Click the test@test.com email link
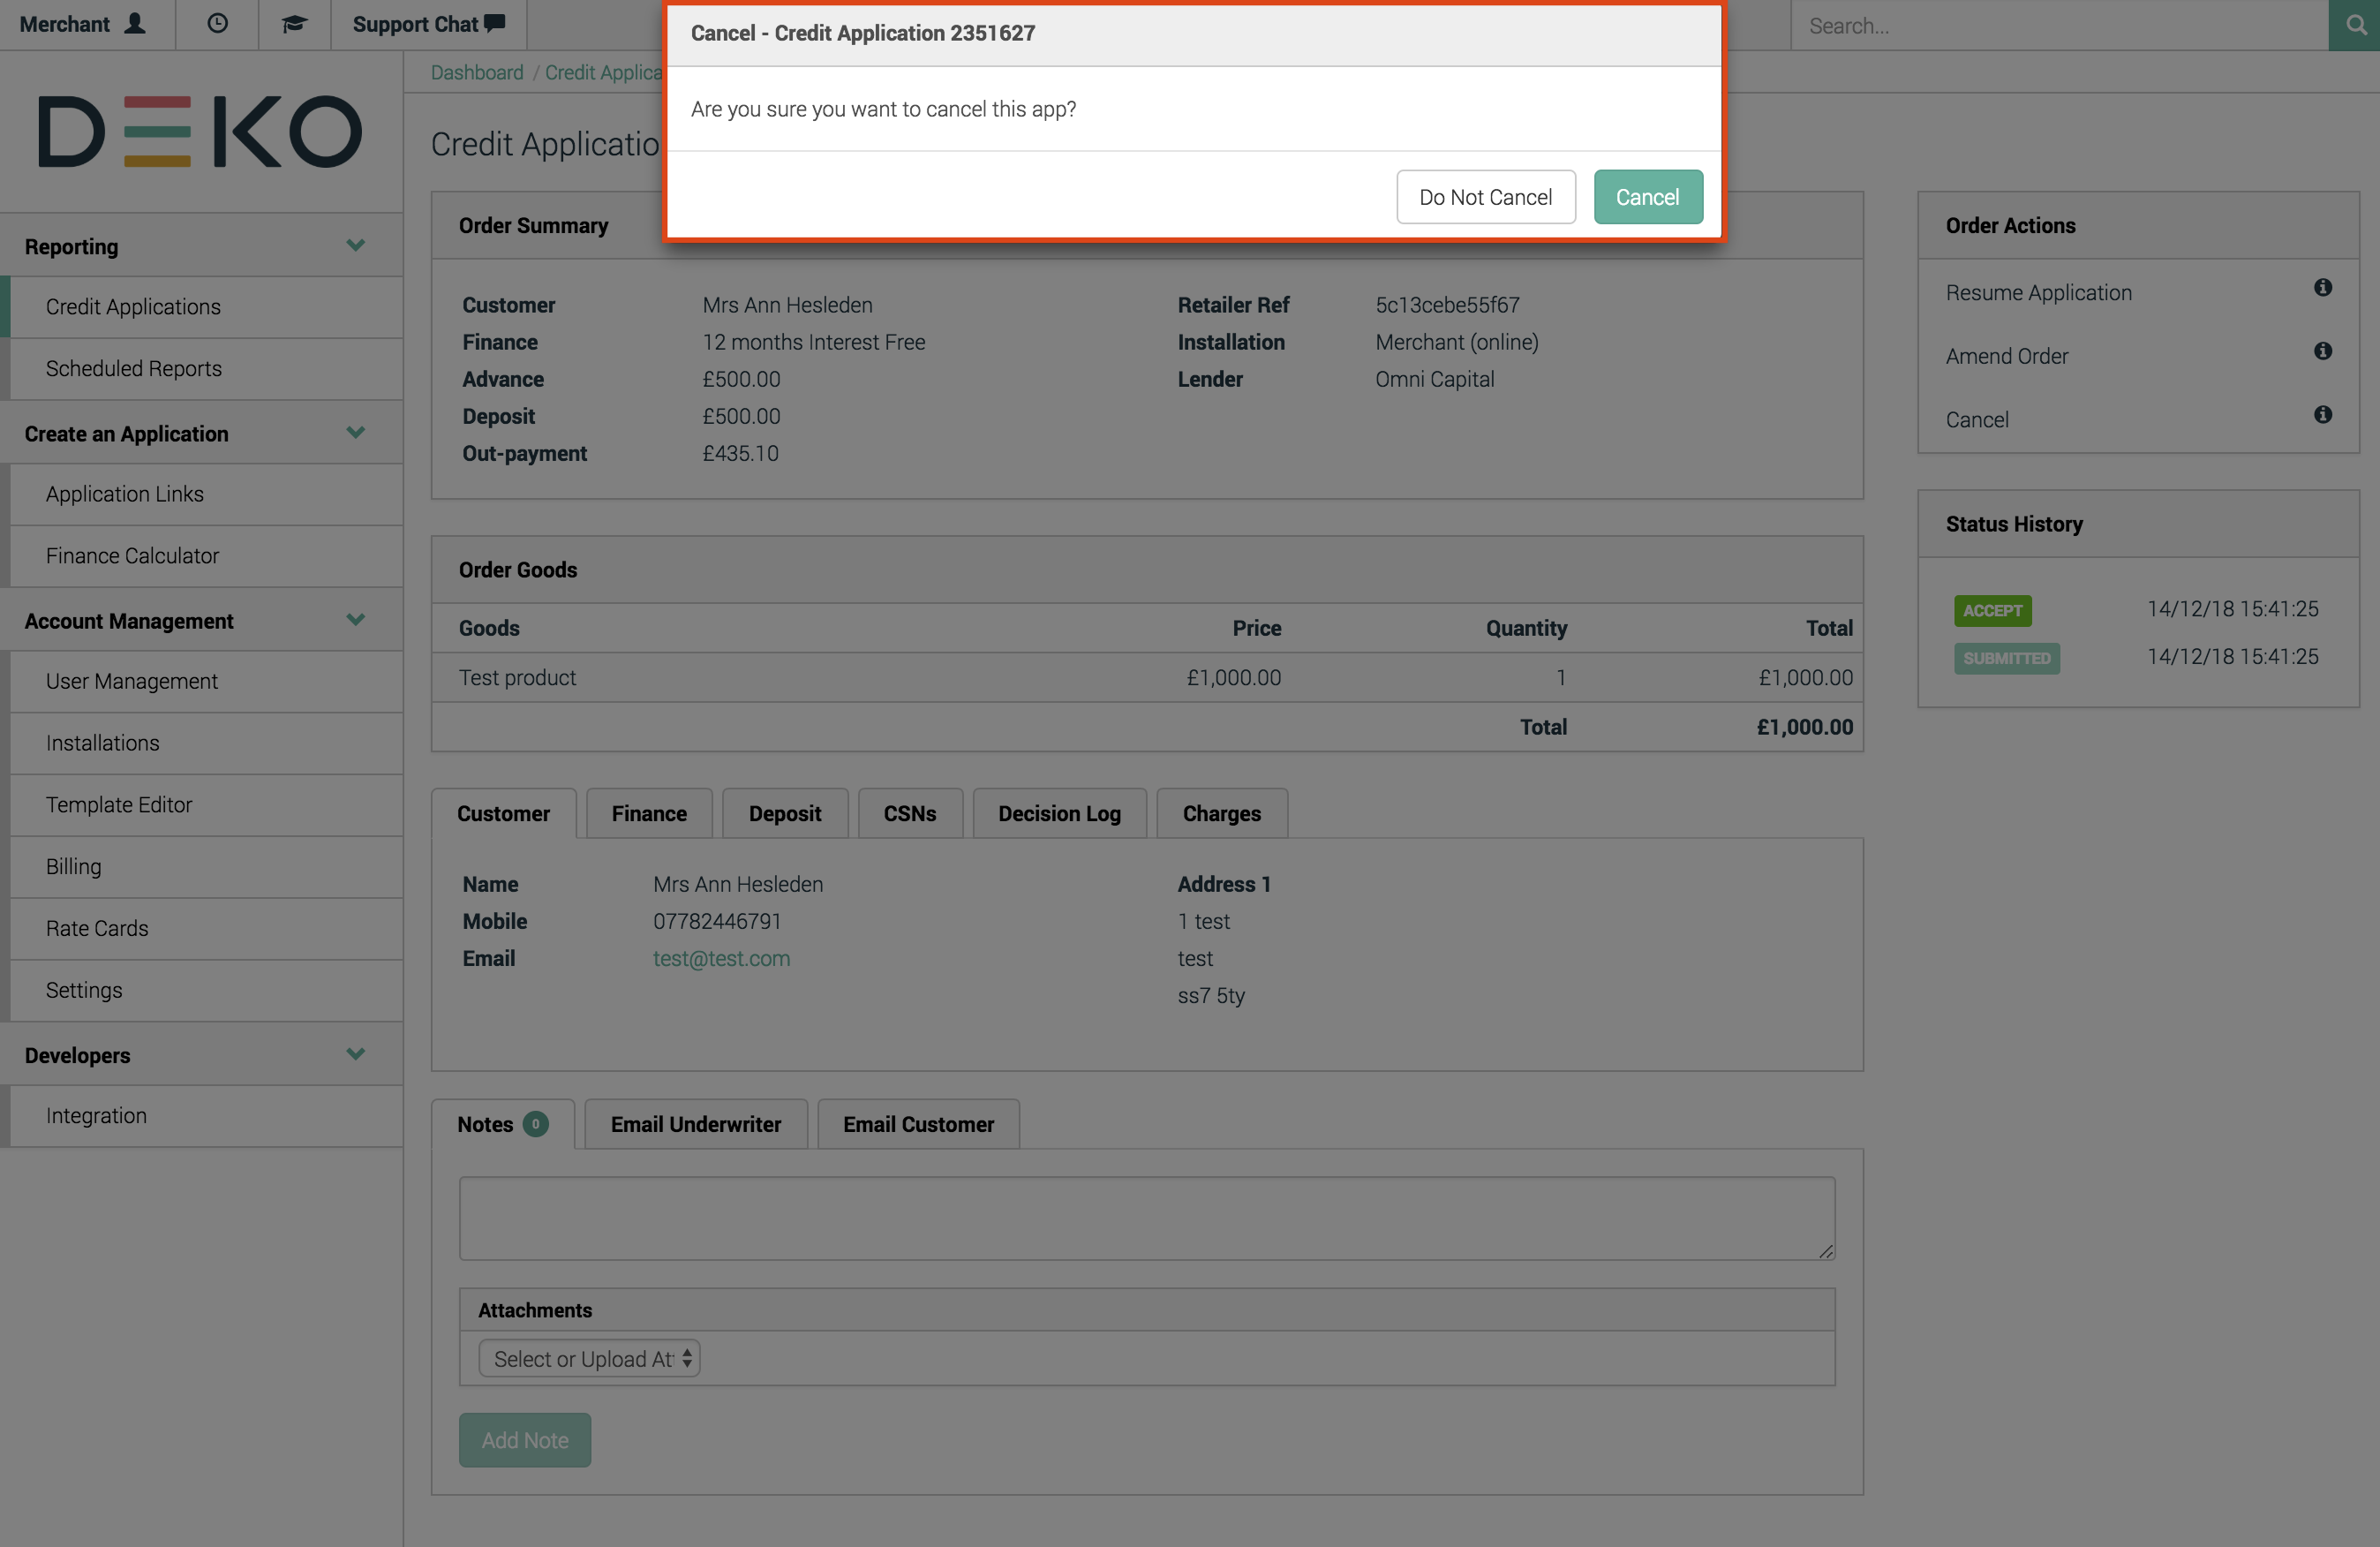 point(721,958)
